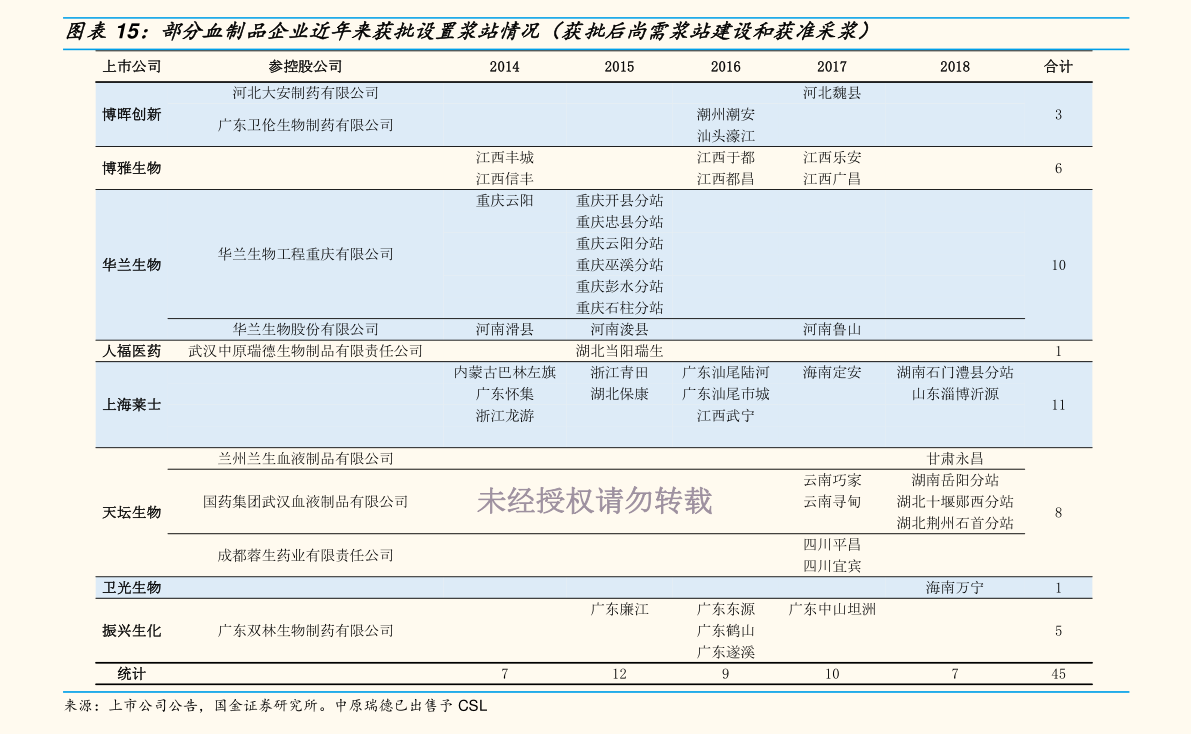Click the 河北大安制药有限公司 cell
The image size is (1191, 734).
[x=305, y=93]
